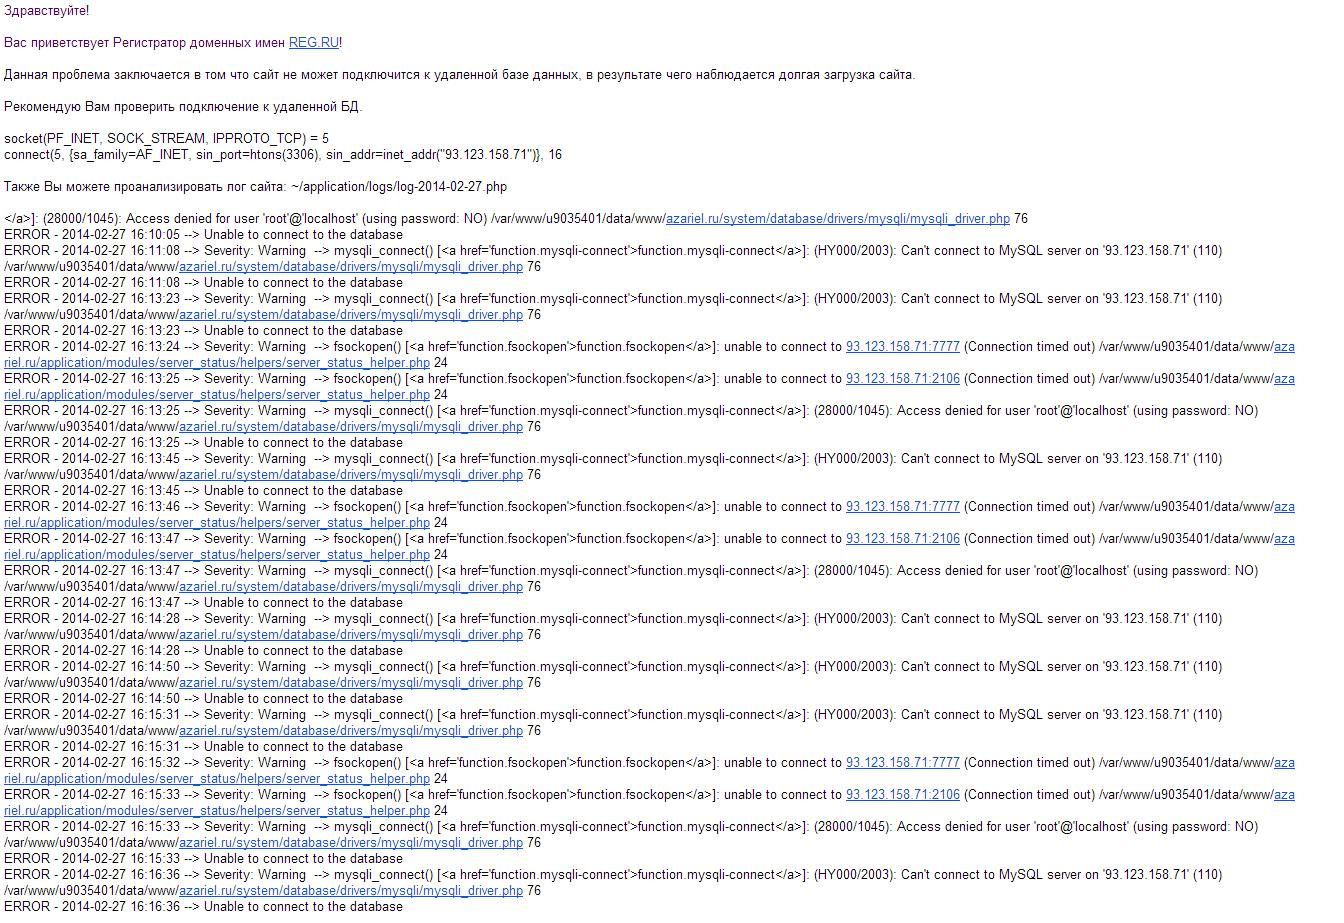Click the 16:14:28 'Unable to connect to the database' line
Viewport: 1344px width, 923px height.
click(x=203, y=651)
